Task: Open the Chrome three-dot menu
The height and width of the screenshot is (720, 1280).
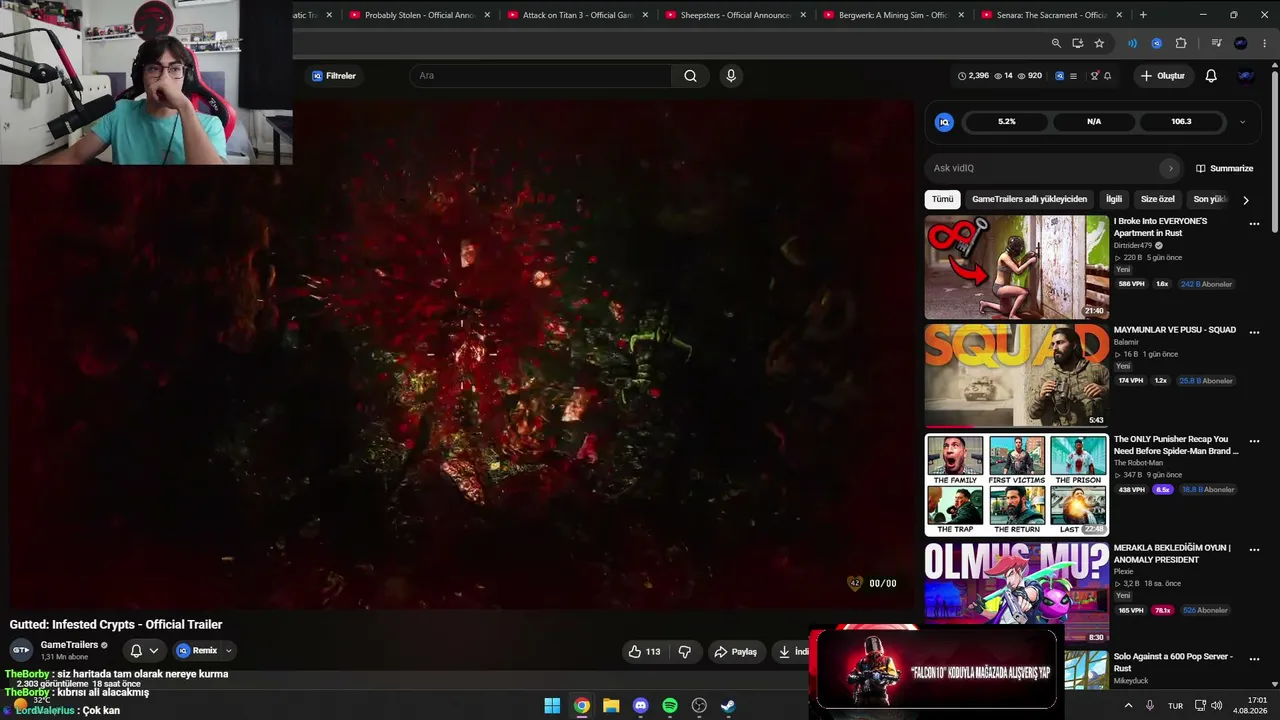Action: tap(1265, 43)
